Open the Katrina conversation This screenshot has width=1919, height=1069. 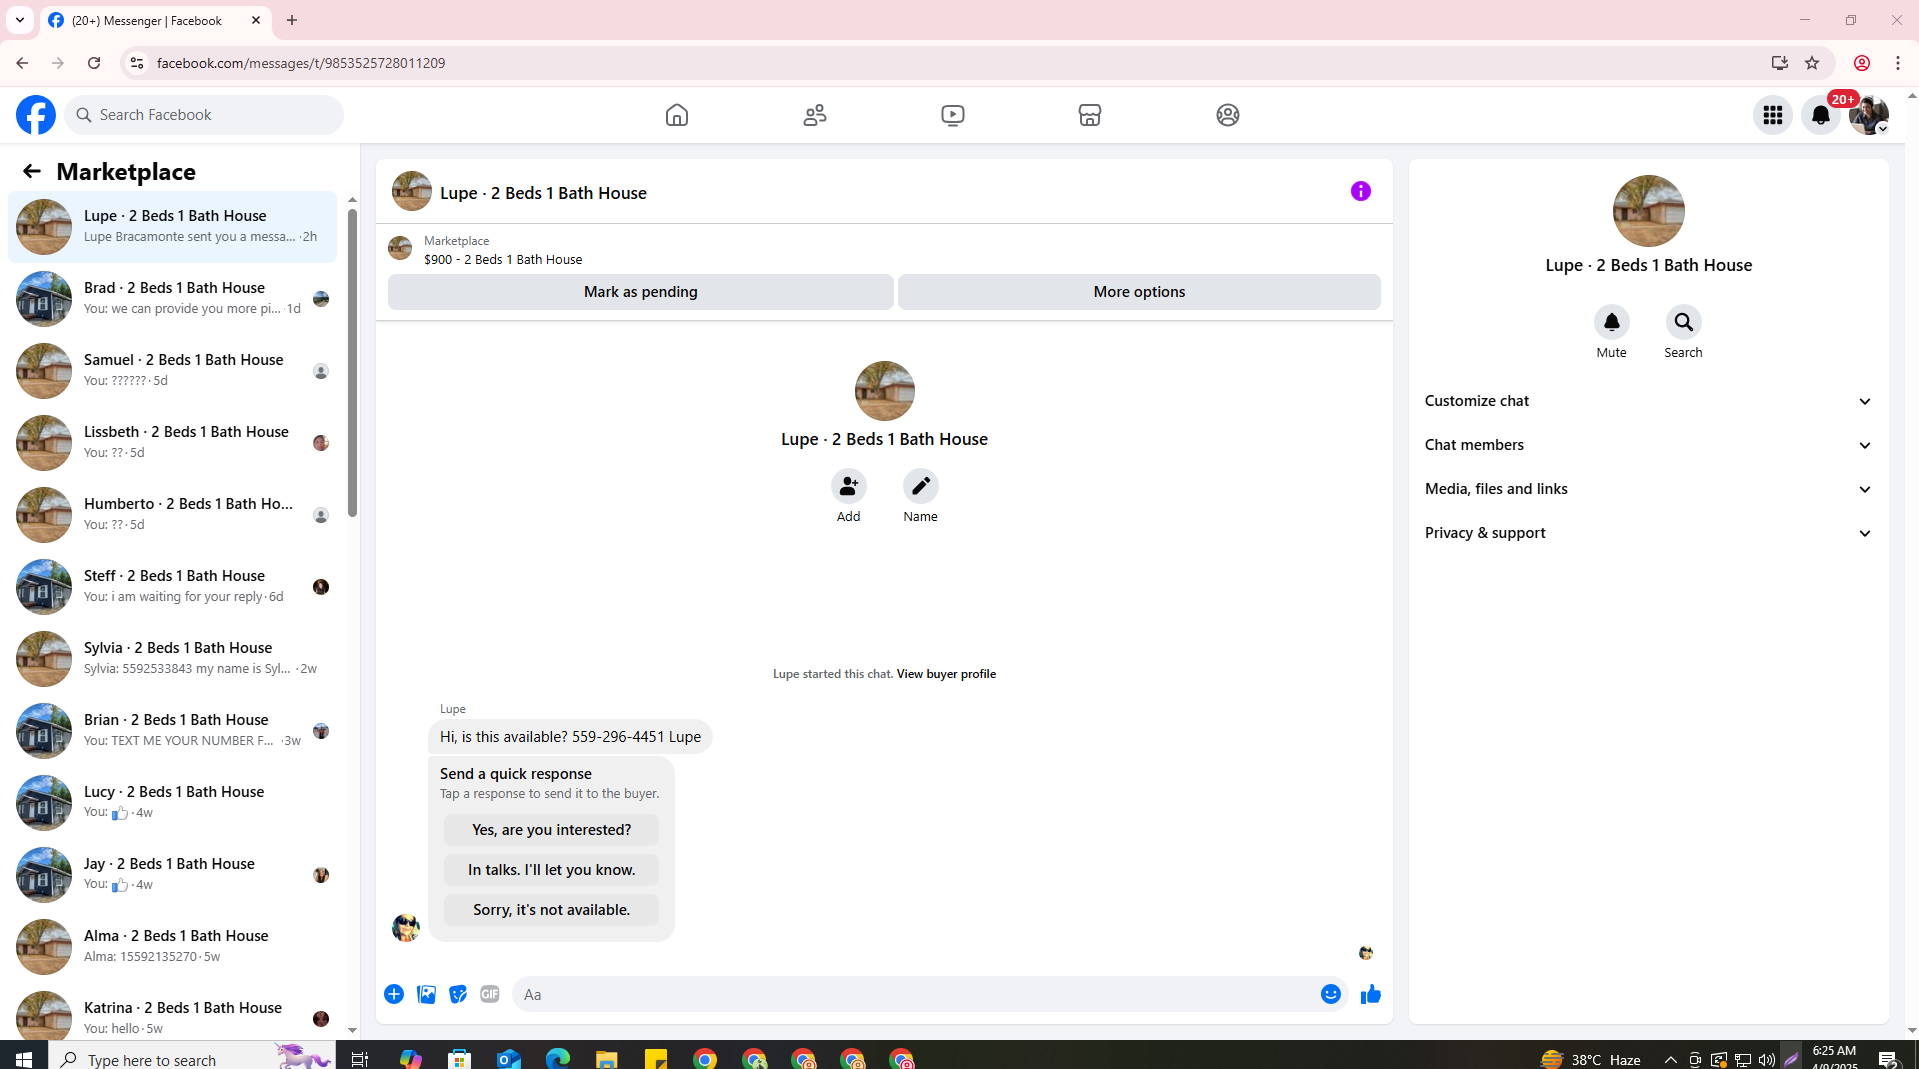pos(172,1011)
